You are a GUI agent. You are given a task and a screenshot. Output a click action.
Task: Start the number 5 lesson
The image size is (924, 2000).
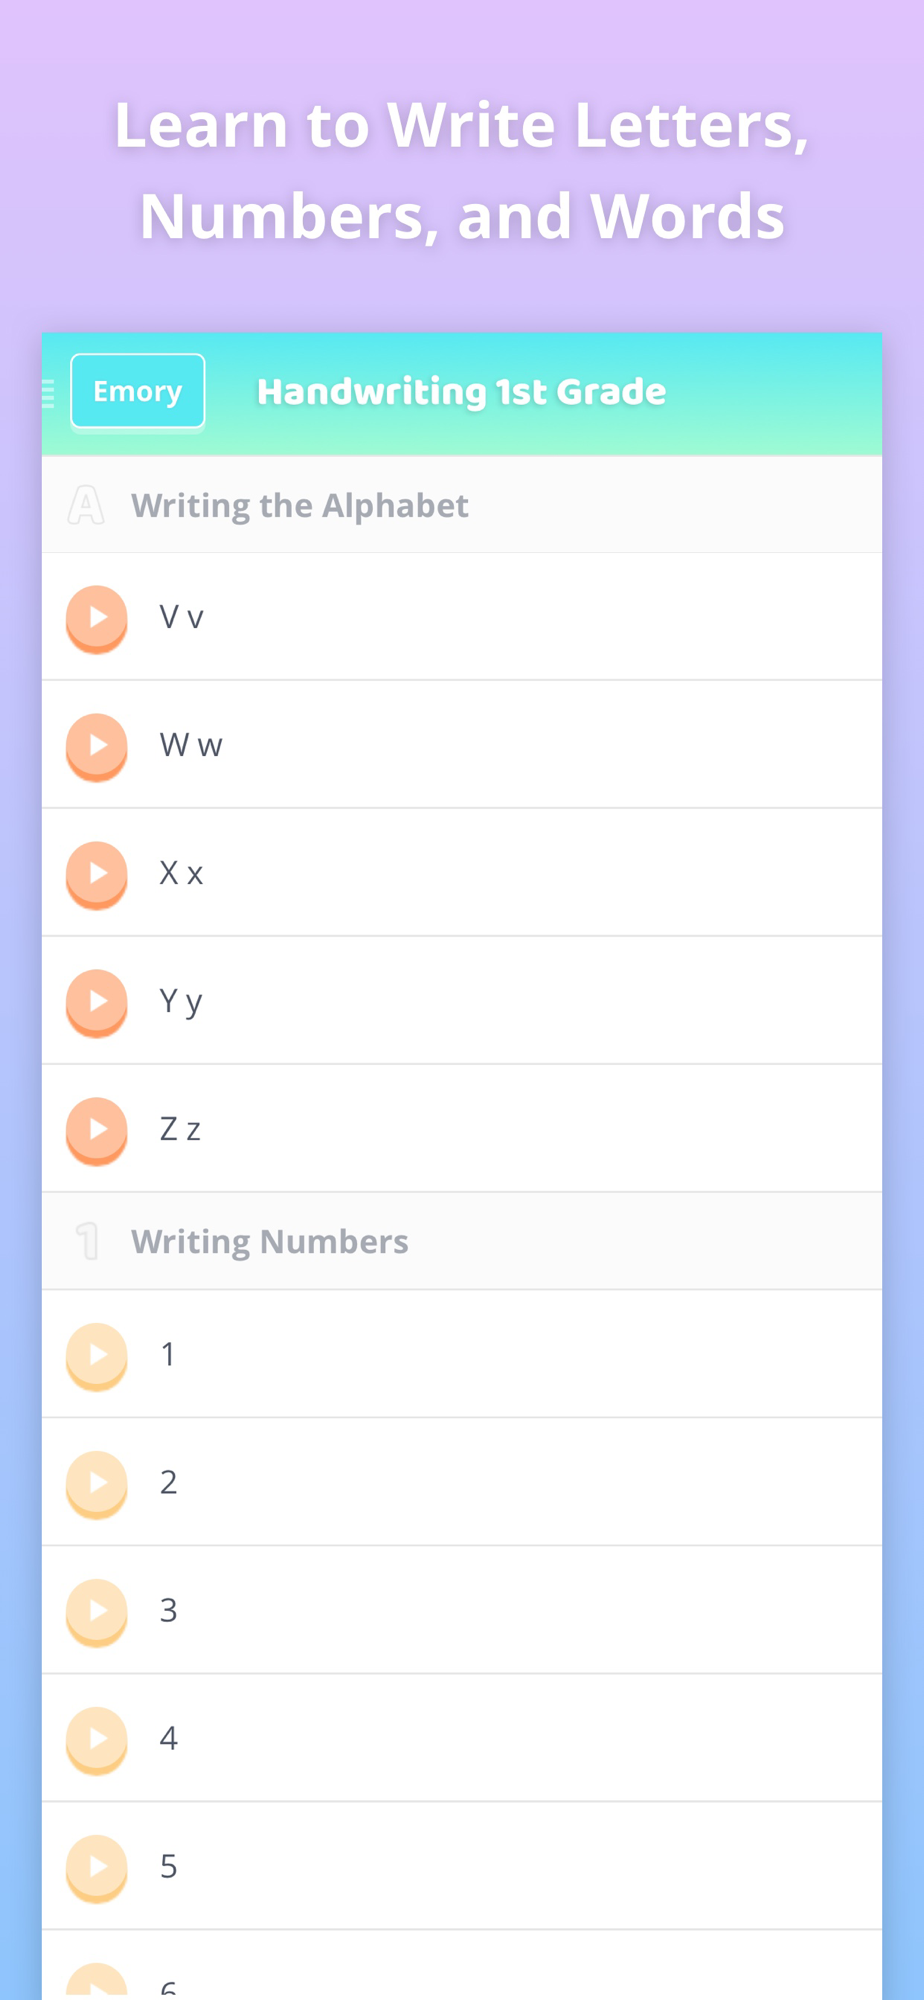click(97, 1869)
